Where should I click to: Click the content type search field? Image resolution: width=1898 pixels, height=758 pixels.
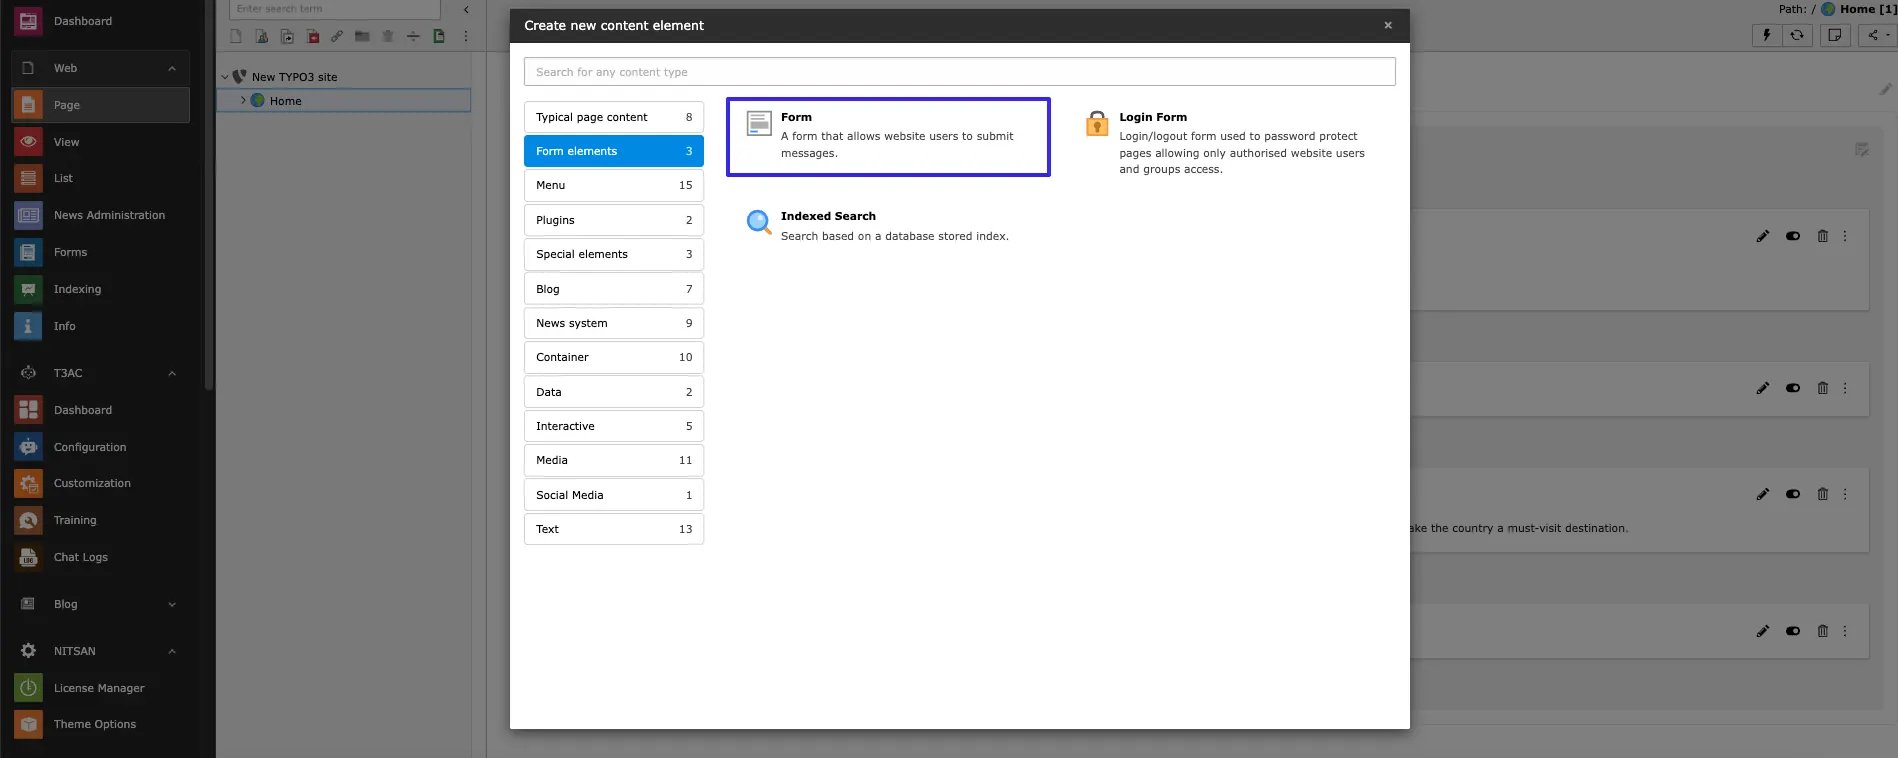[x=959, y=72]
